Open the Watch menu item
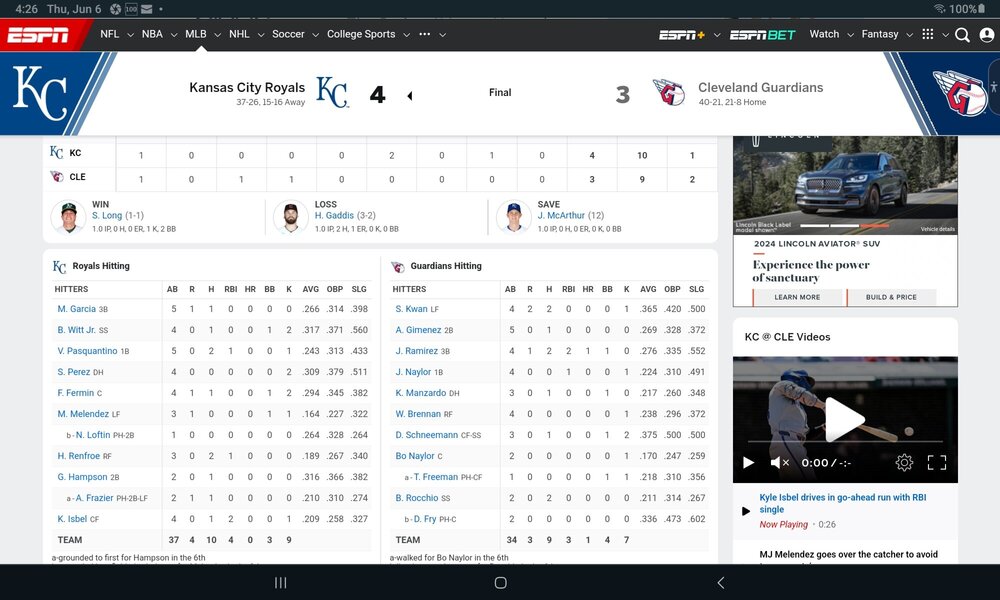The width and height of the screenshot is (1000, 600). pyautogui.click(x=824, y=34)
